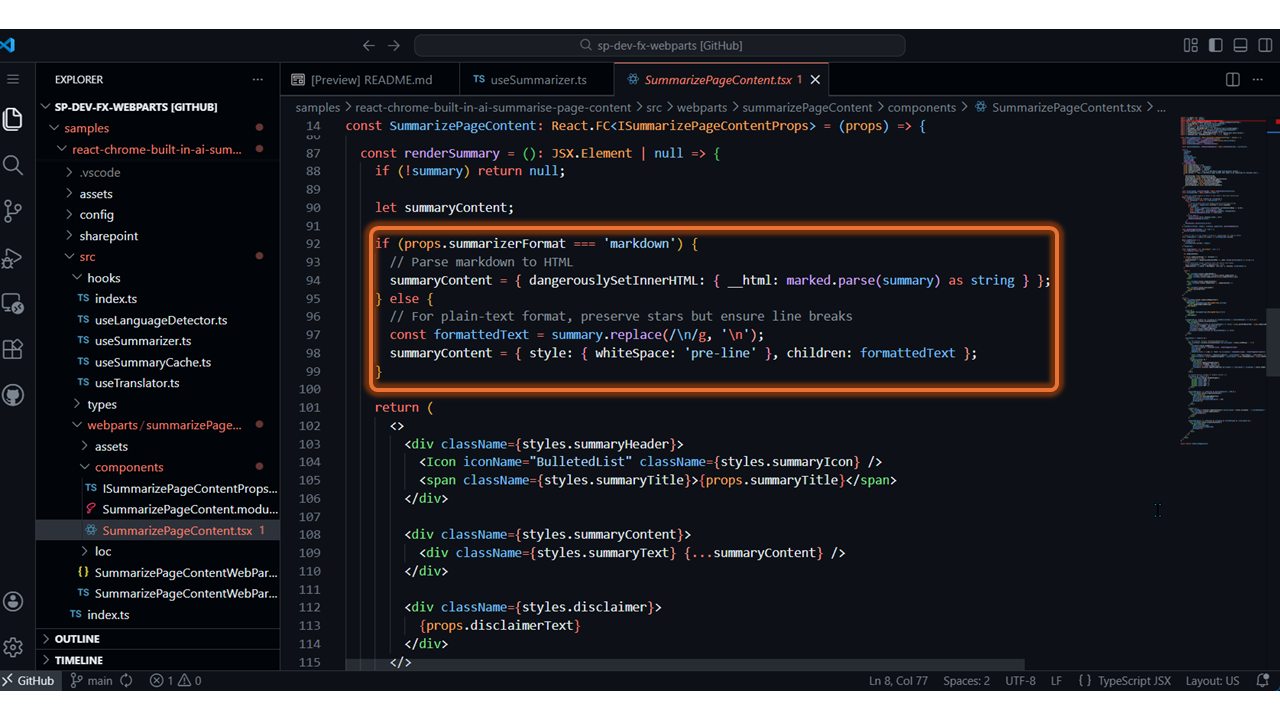This screenshot has width=1280, height=720.
Task: Collapse the hooks folder
Action: point(103,278)
